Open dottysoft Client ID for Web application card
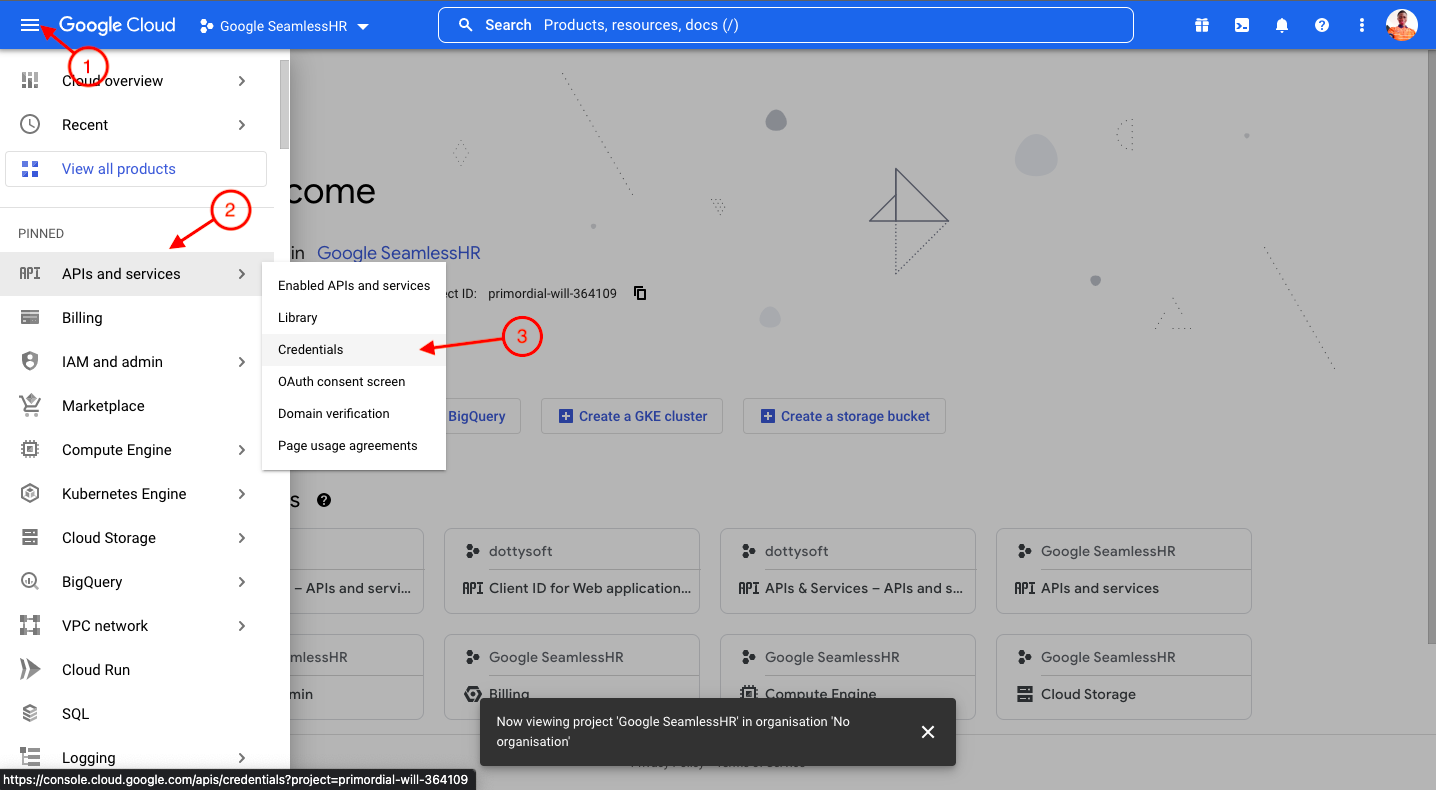 [x=572, y=571]
